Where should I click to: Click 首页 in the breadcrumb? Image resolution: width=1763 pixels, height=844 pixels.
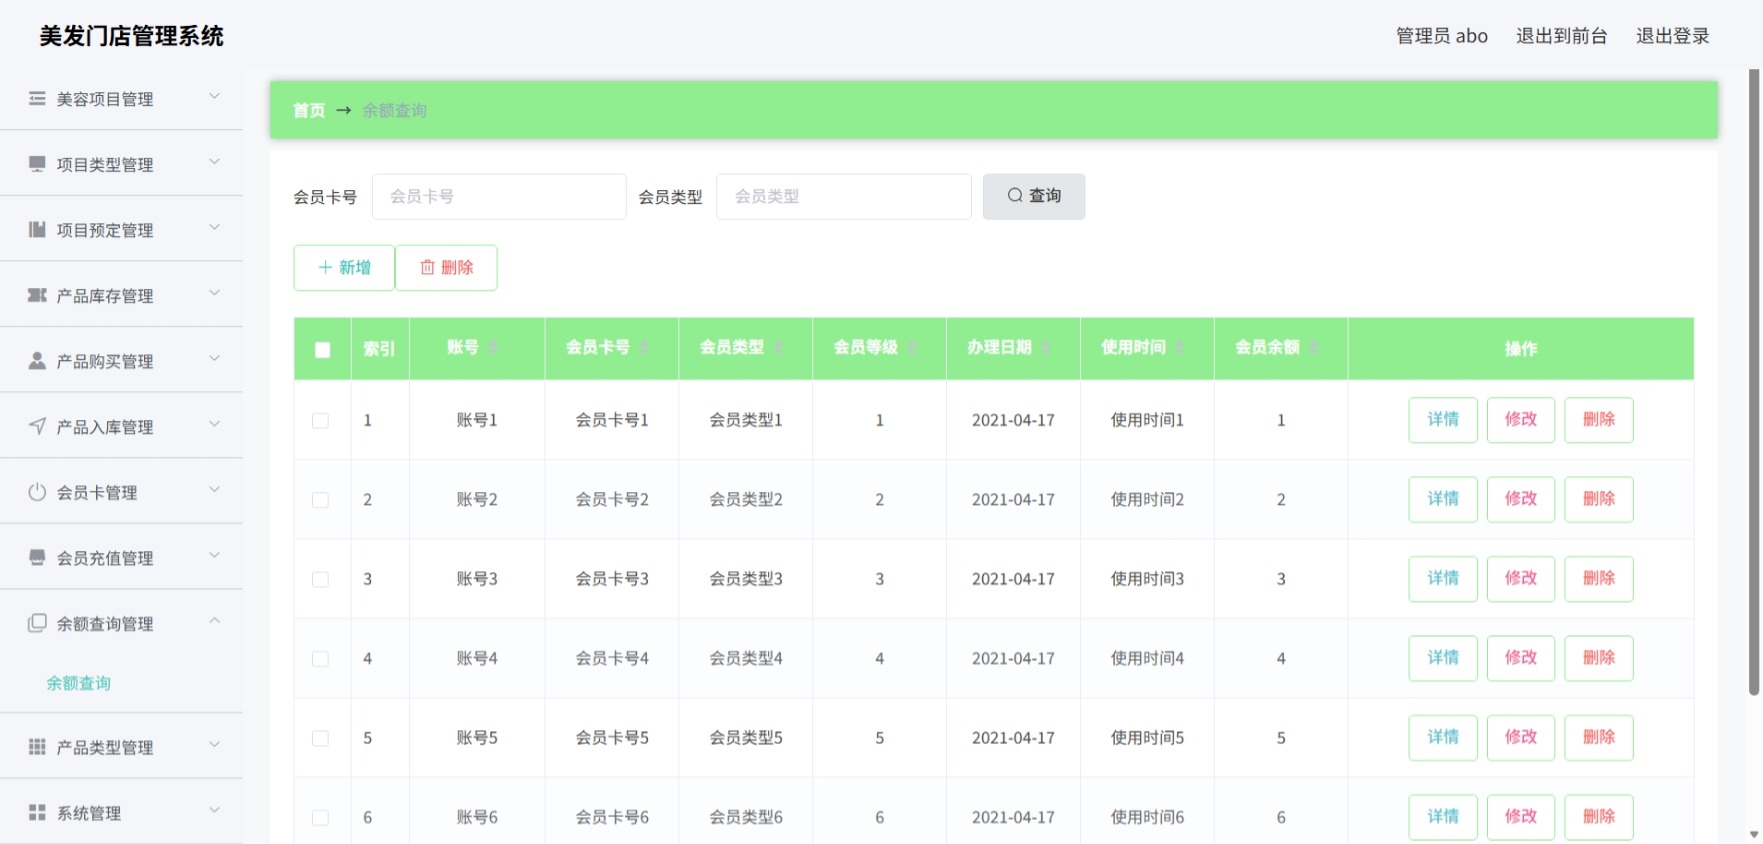pos(309,110)
